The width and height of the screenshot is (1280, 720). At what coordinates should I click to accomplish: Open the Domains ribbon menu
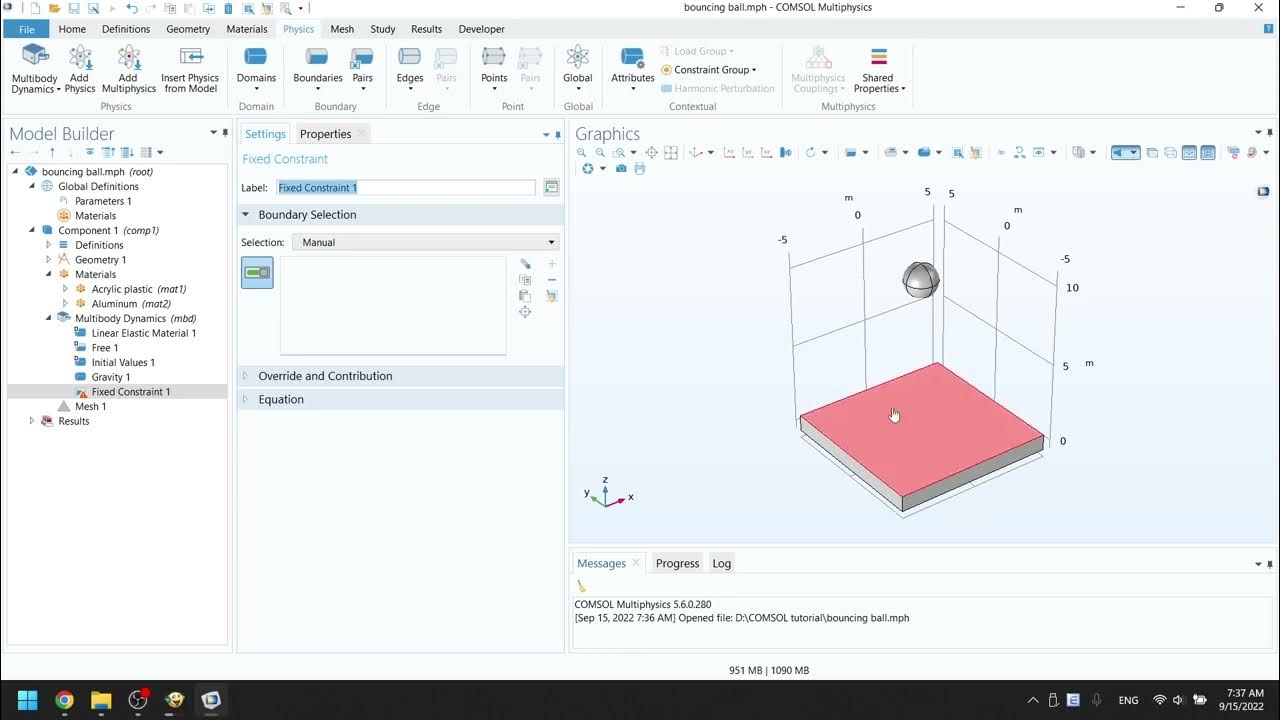(256, 70)
